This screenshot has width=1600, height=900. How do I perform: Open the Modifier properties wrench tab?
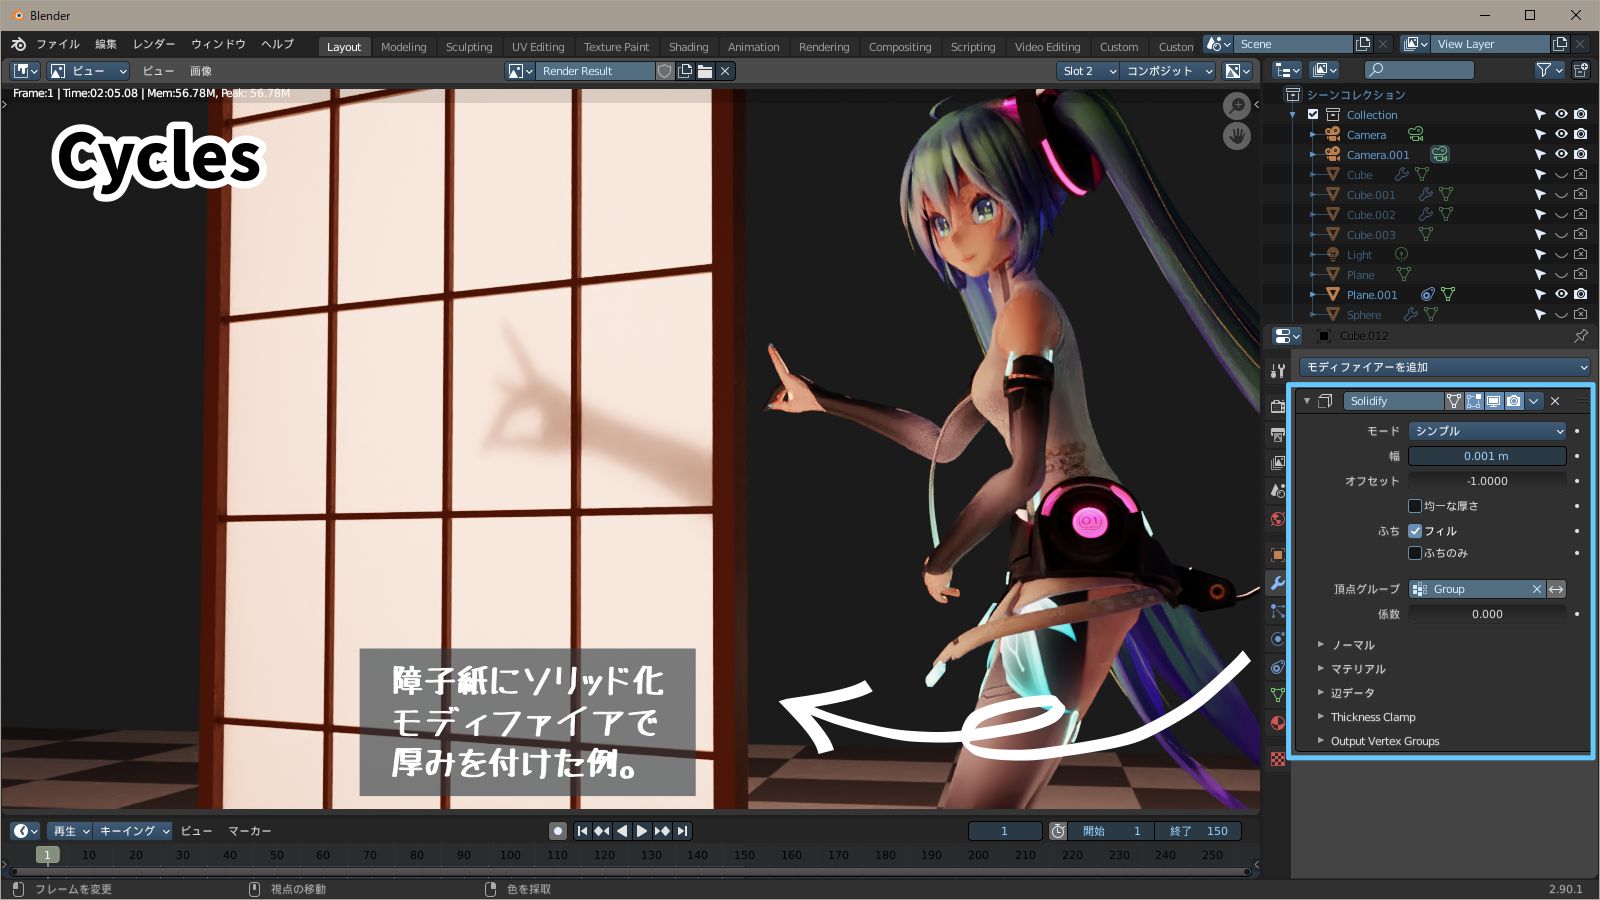point(1277,582)
